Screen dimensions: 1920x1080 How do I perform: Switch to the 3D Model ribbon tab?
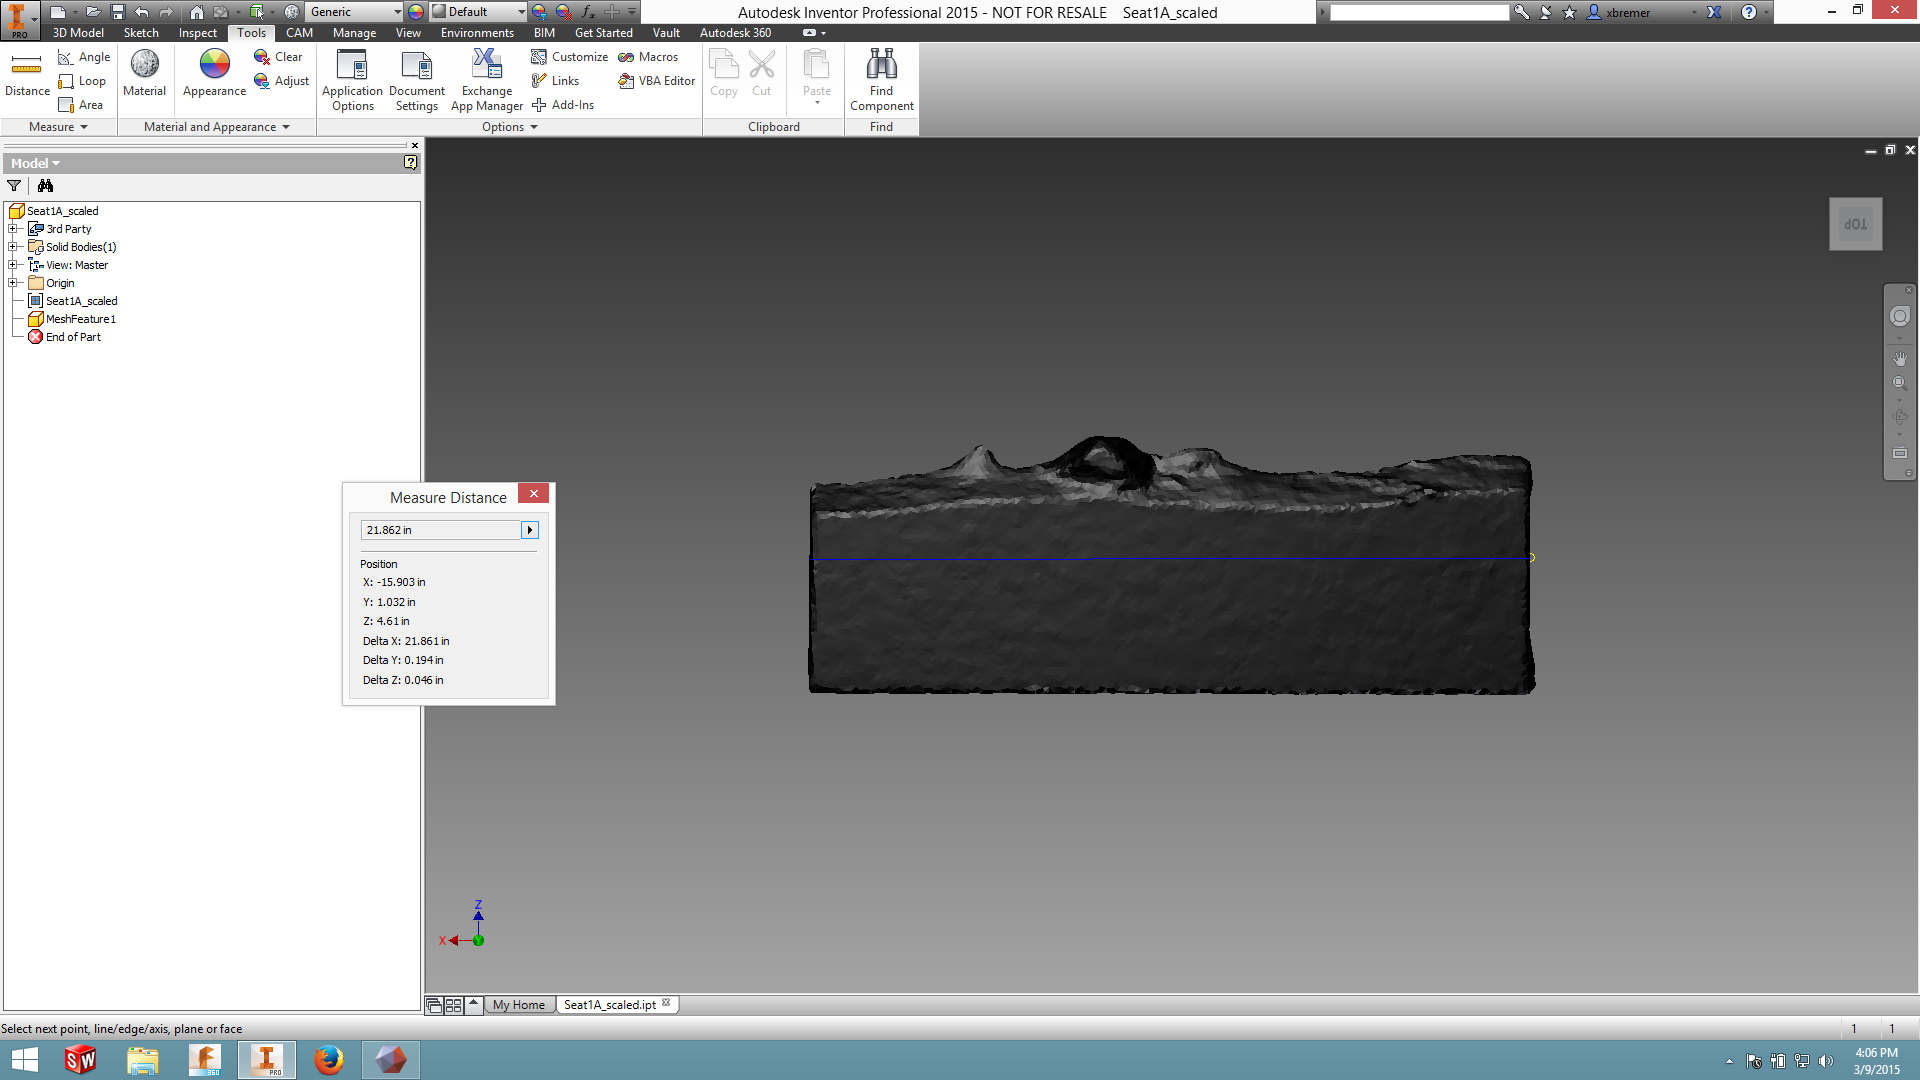(x=78, y=33)
